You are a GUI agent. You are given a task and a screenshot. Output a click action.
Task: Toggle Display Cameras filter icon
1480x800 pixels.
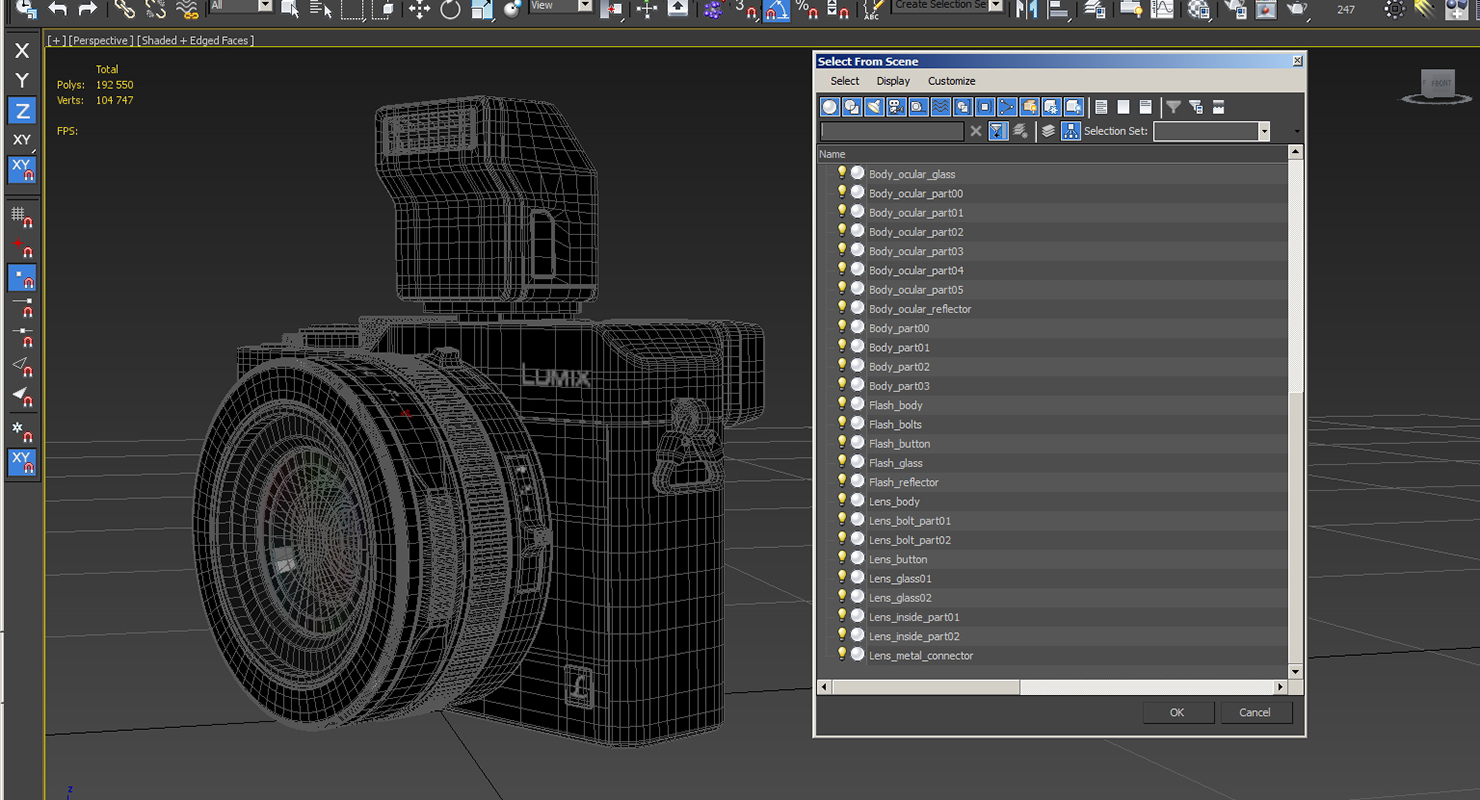896,107
